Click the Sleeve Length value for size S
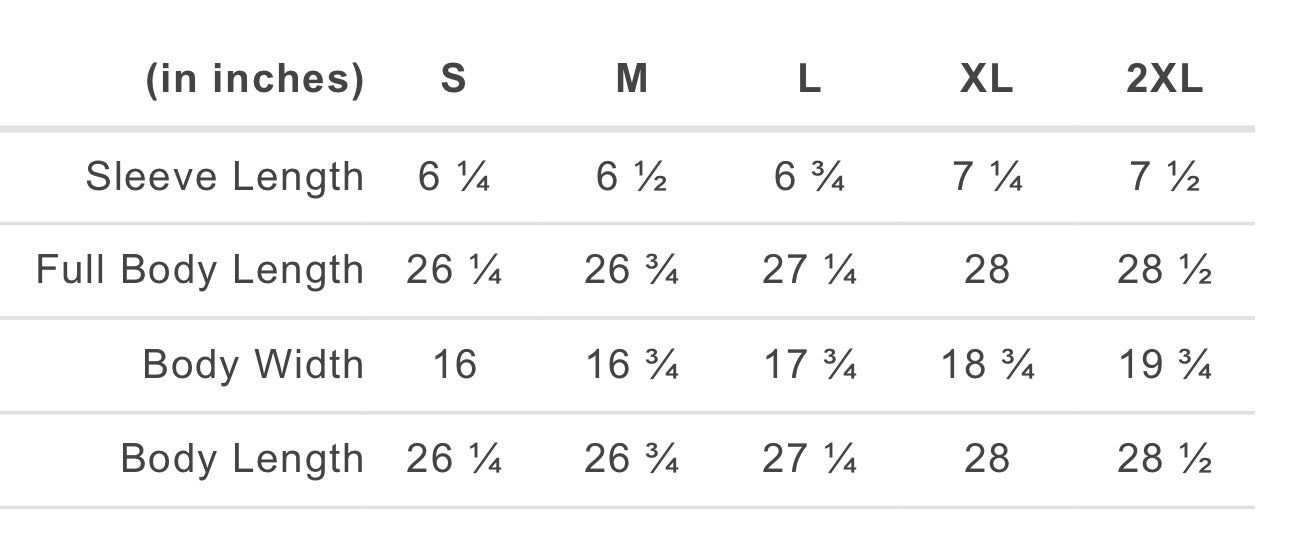The width and height of the screenshot is (1309, 558). (453, 177)
